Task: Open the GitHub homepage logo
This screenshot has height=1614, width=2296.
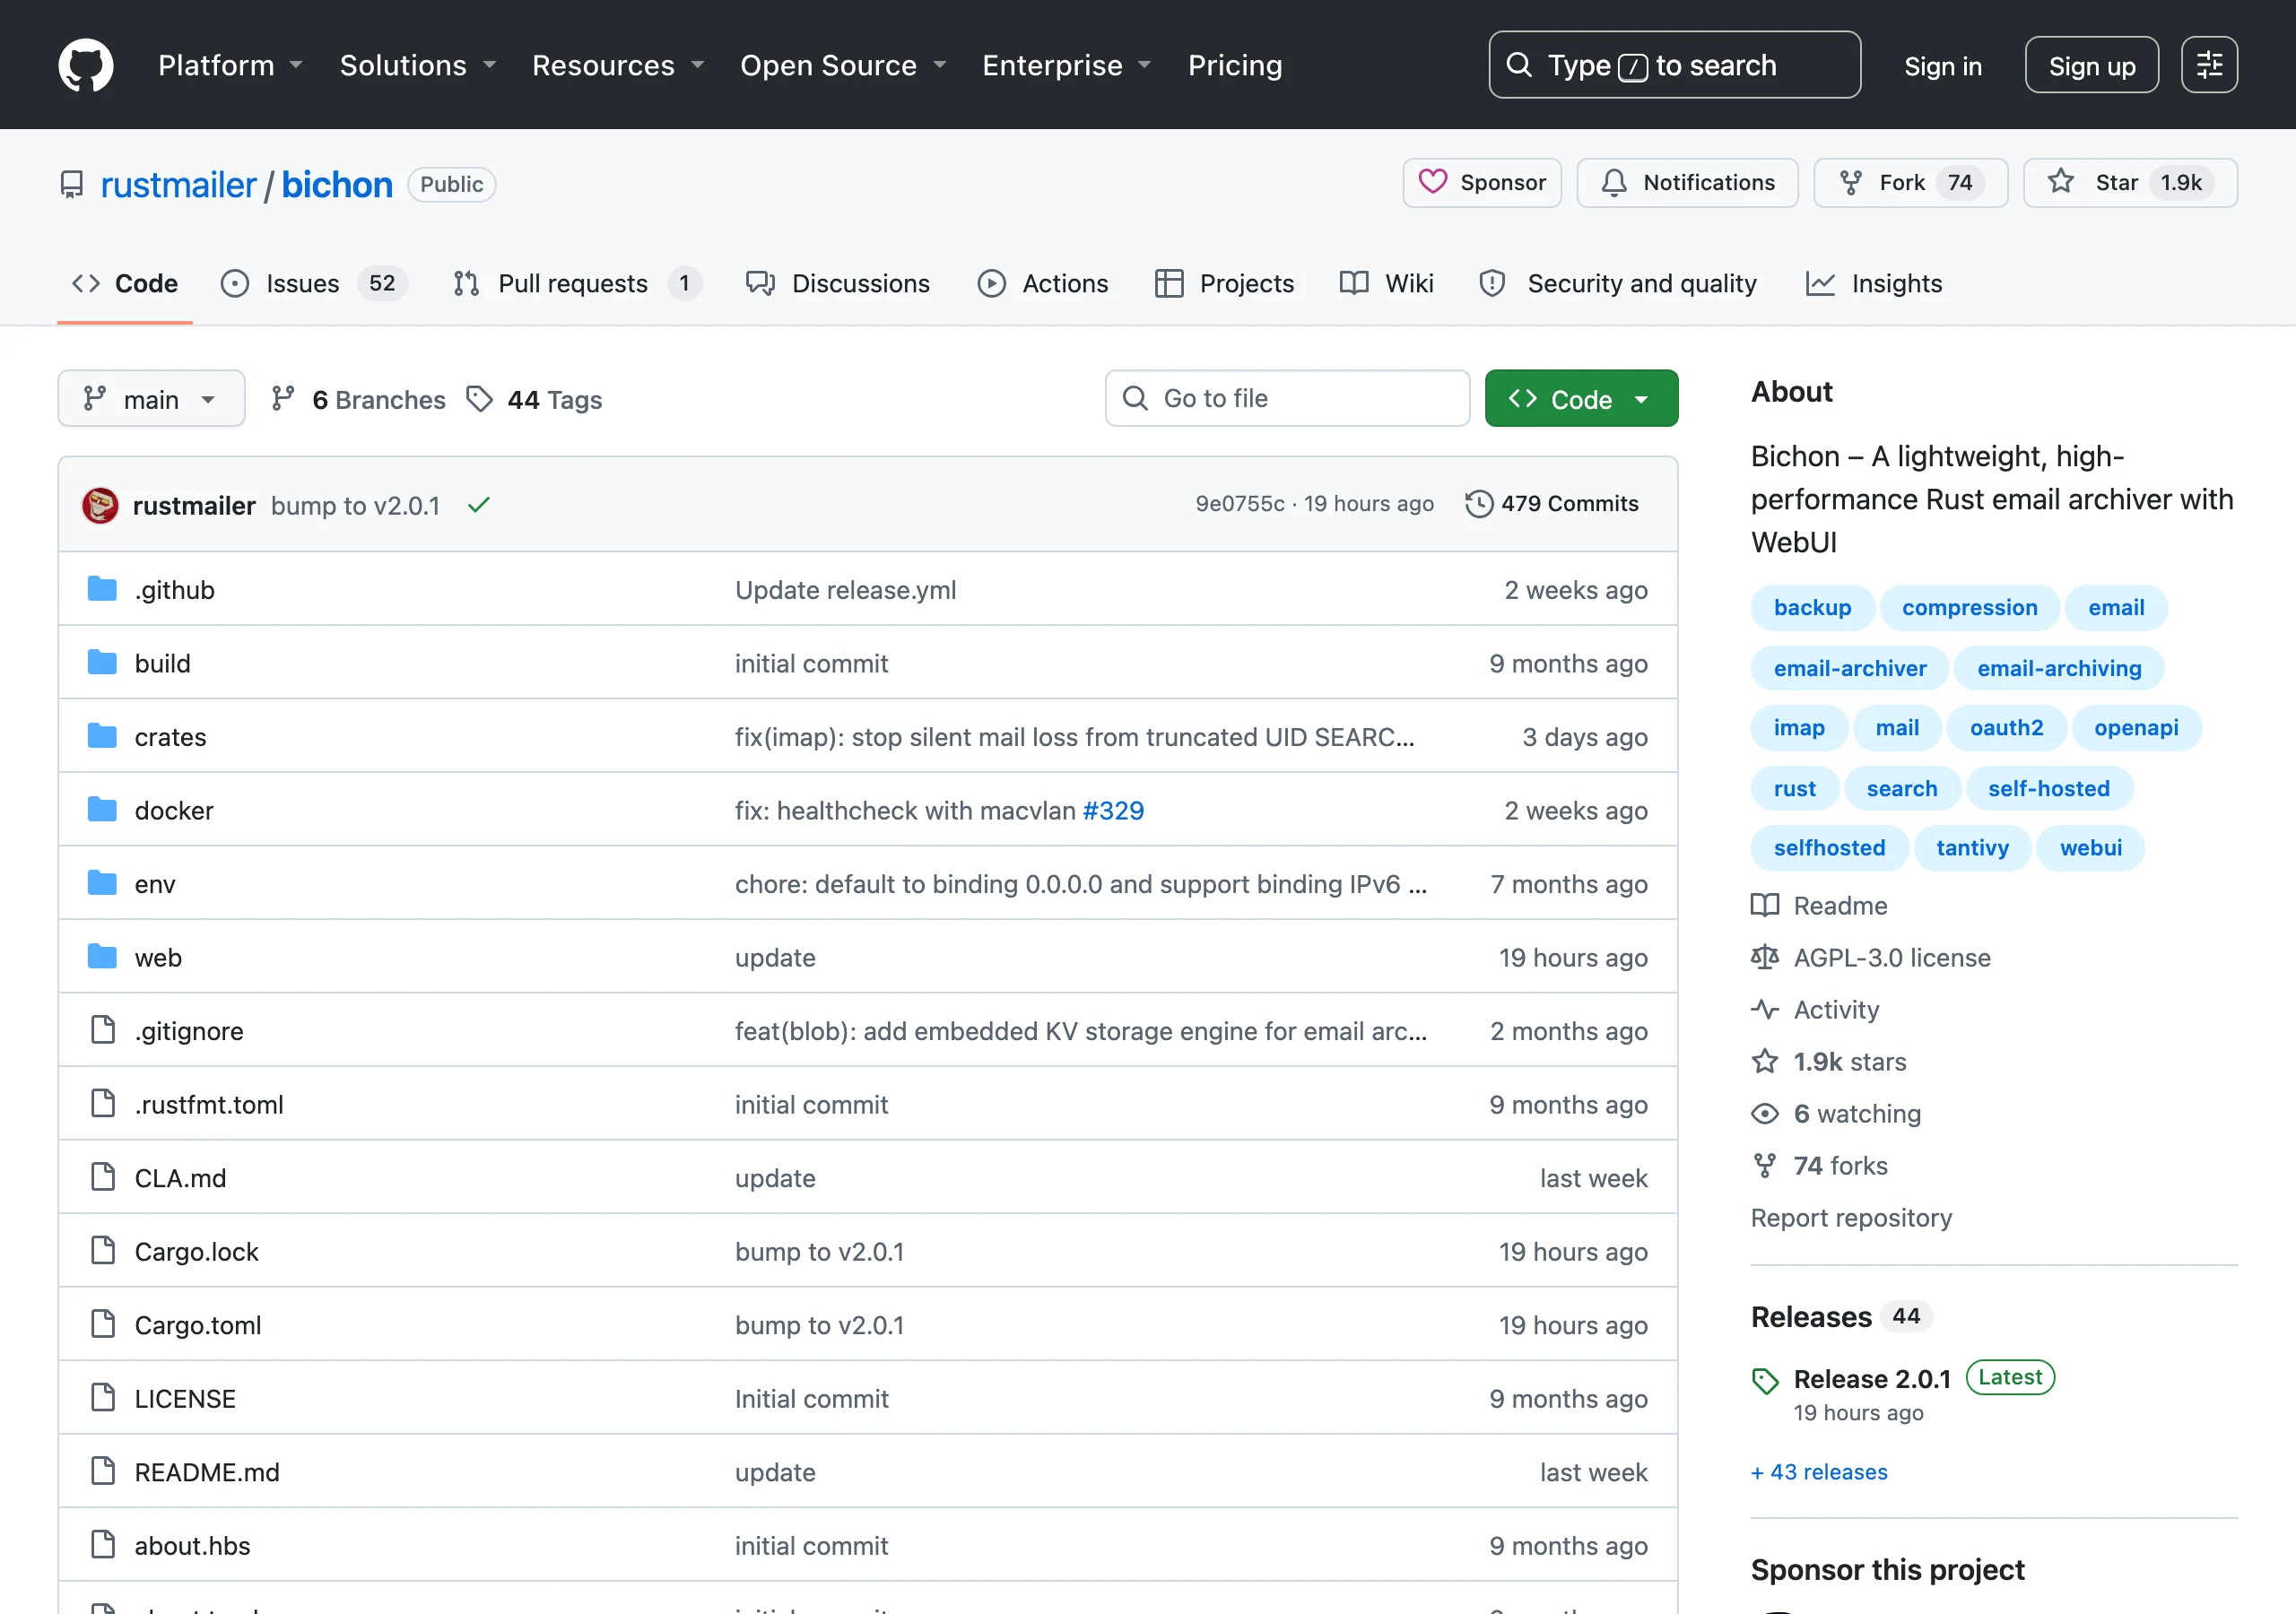Action: (86, 65)
